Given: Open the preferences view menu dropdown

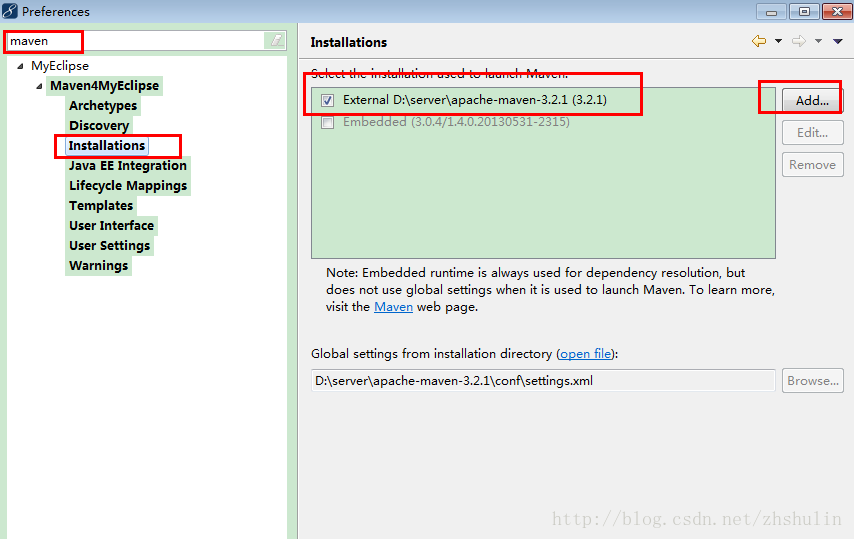Looking at the screenshot, I should coord(838,41).
